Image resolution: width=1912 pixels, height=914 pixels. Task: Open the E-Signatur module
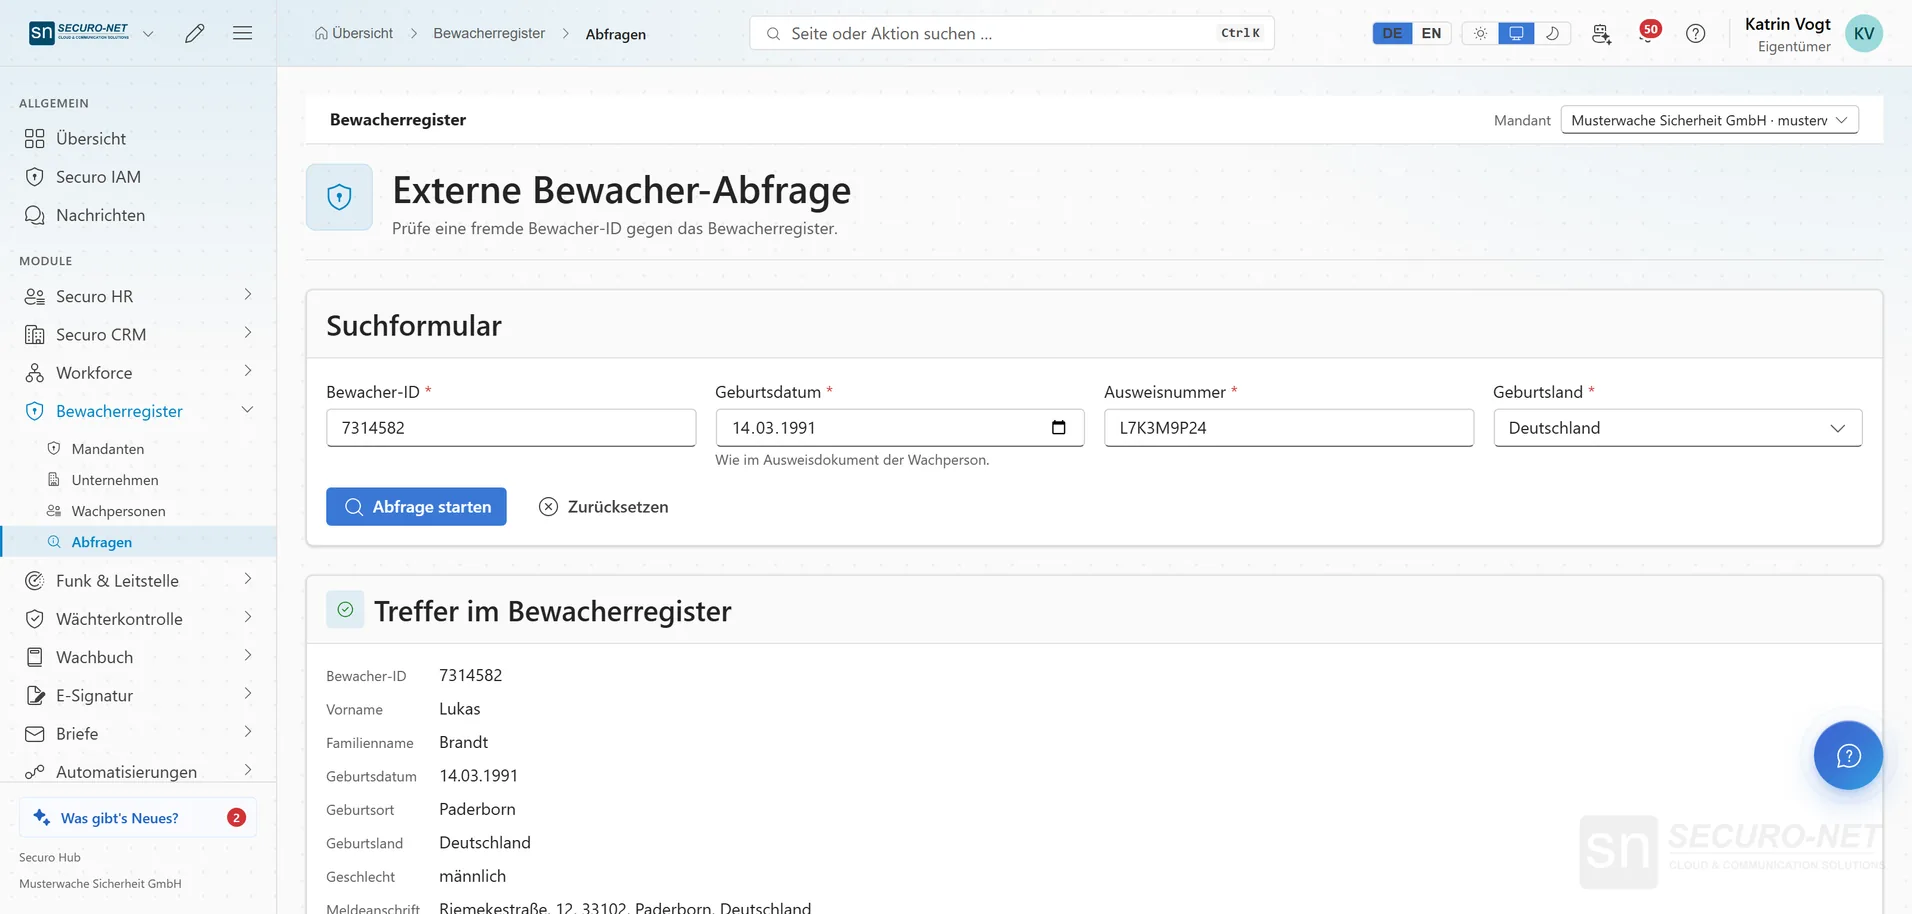pyautogui.click(x=138, y=696)
